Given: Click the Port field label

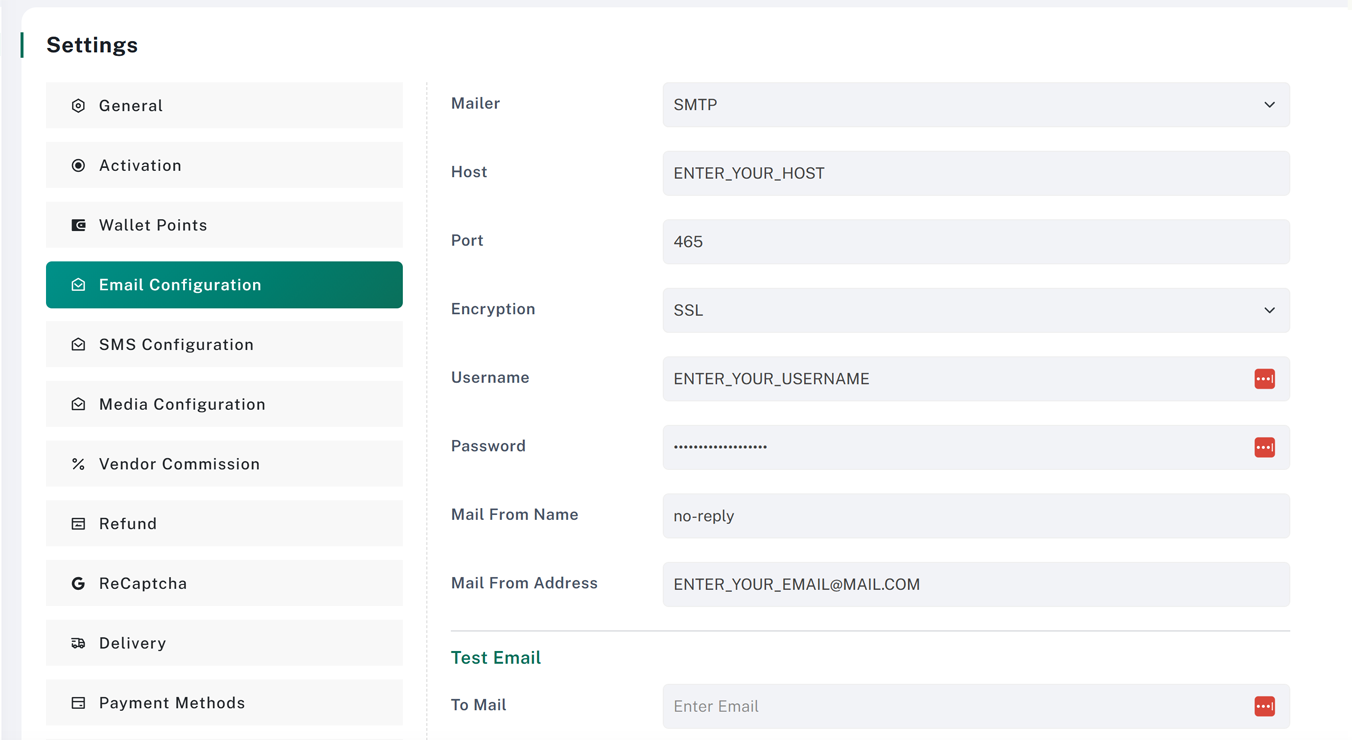Looking at the screenshot, I should coord(467,241).
